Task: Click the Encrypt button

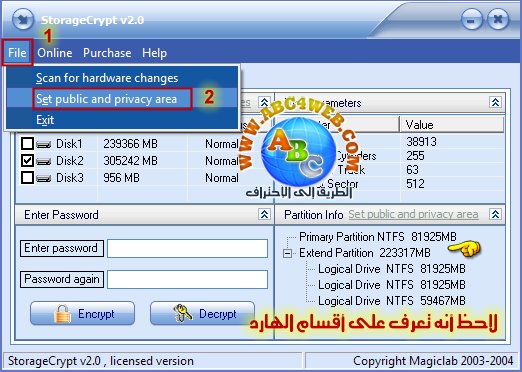Action: coord(83,313)
